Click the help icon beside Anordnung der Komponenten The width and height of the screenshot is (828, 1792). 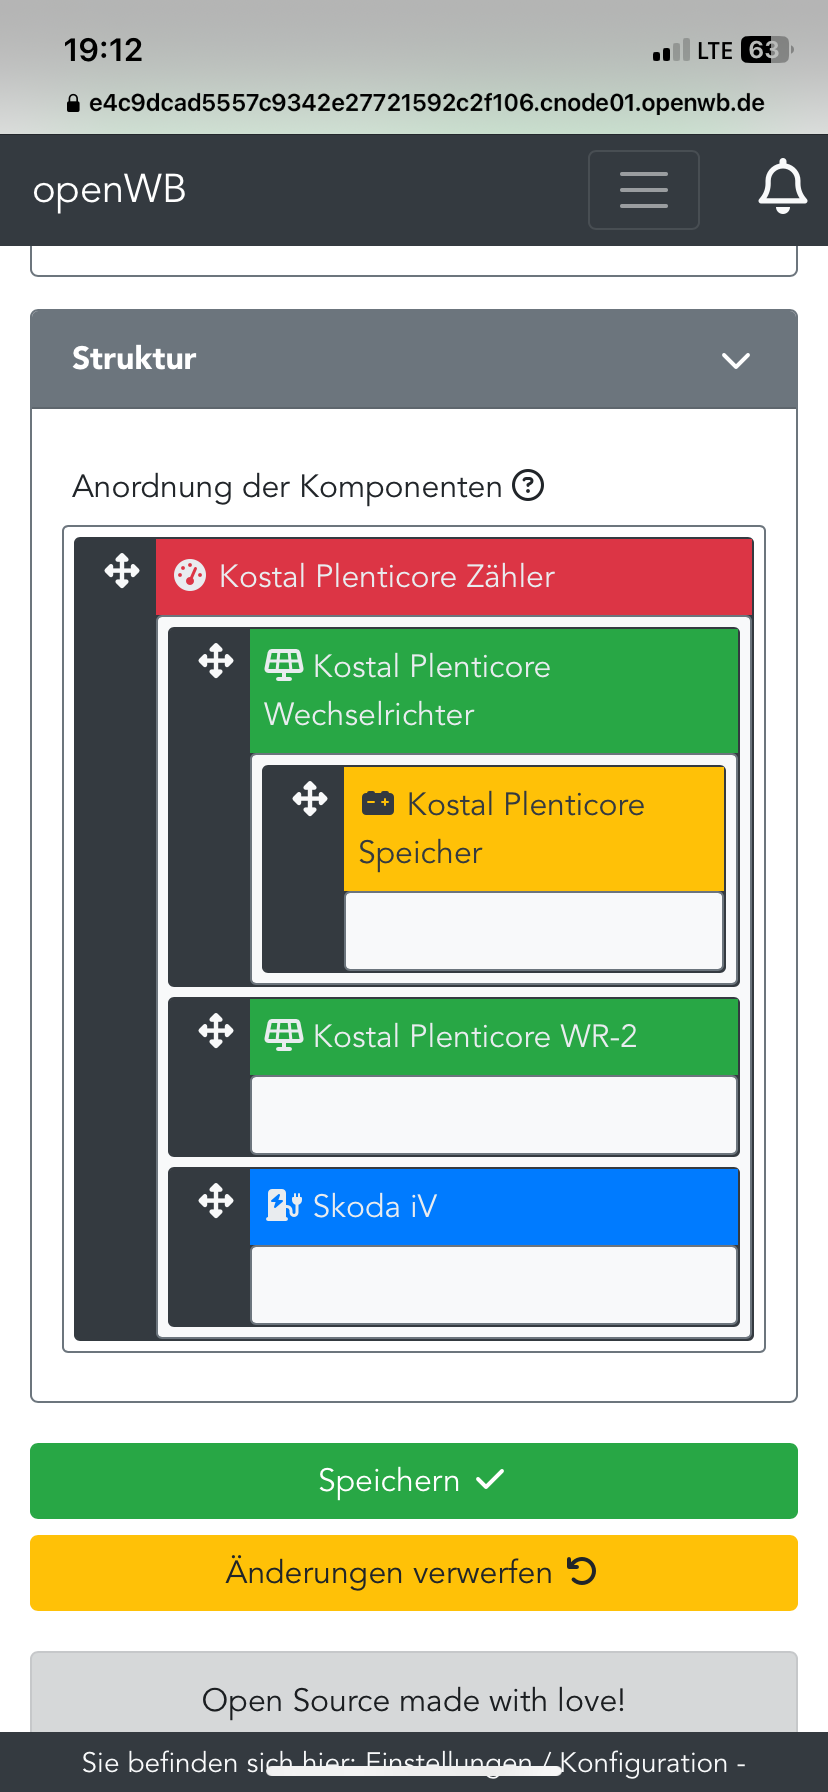528,486
